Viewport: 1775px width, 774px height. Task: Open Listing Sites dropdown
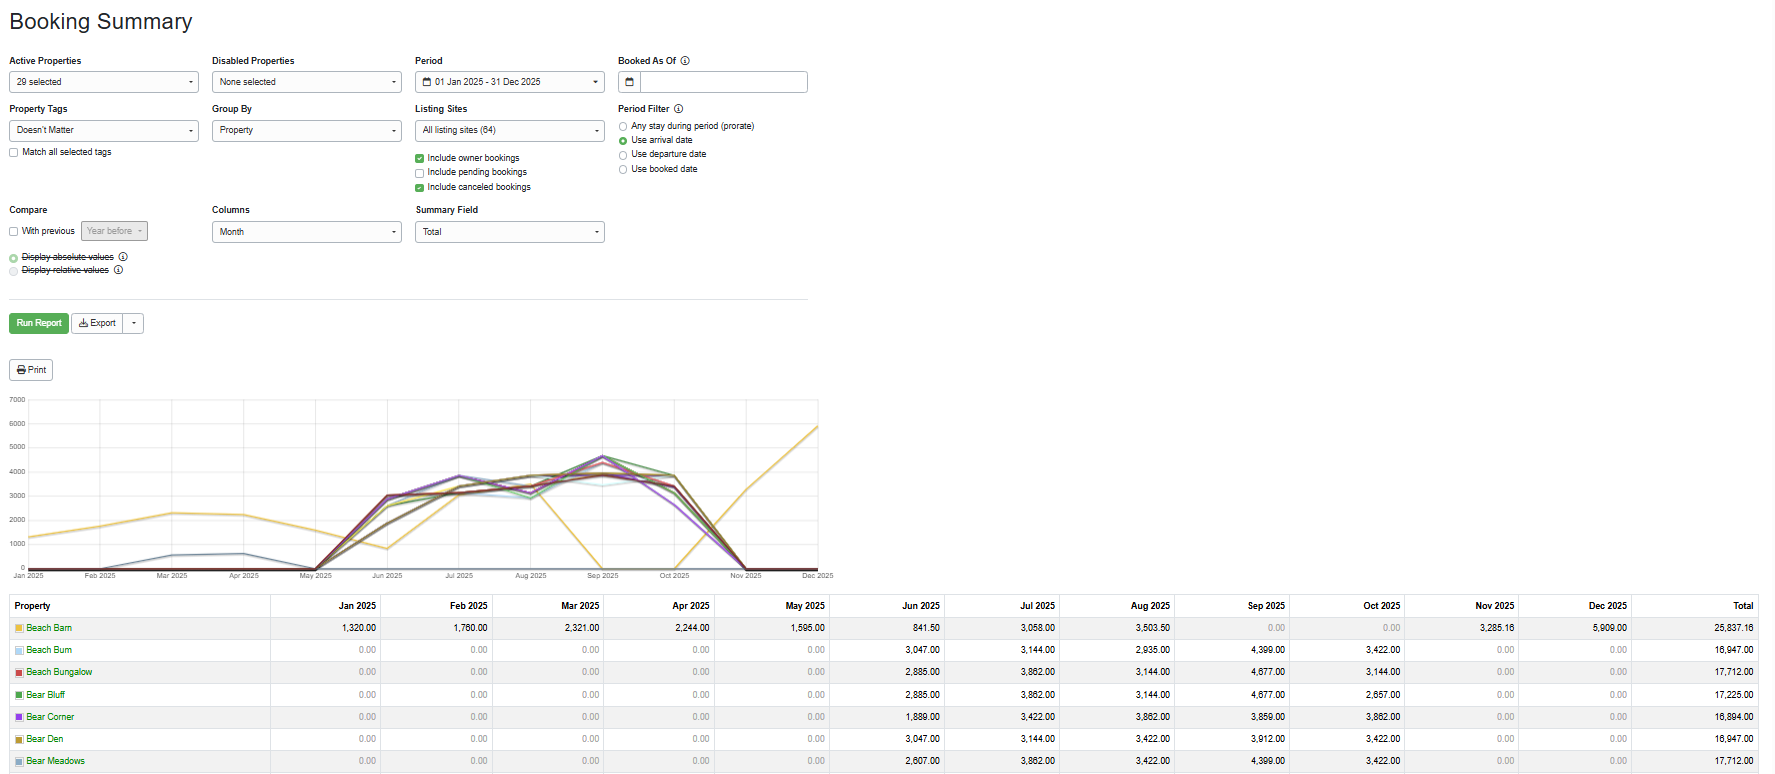pyautogui.click(x=510, y=130)
